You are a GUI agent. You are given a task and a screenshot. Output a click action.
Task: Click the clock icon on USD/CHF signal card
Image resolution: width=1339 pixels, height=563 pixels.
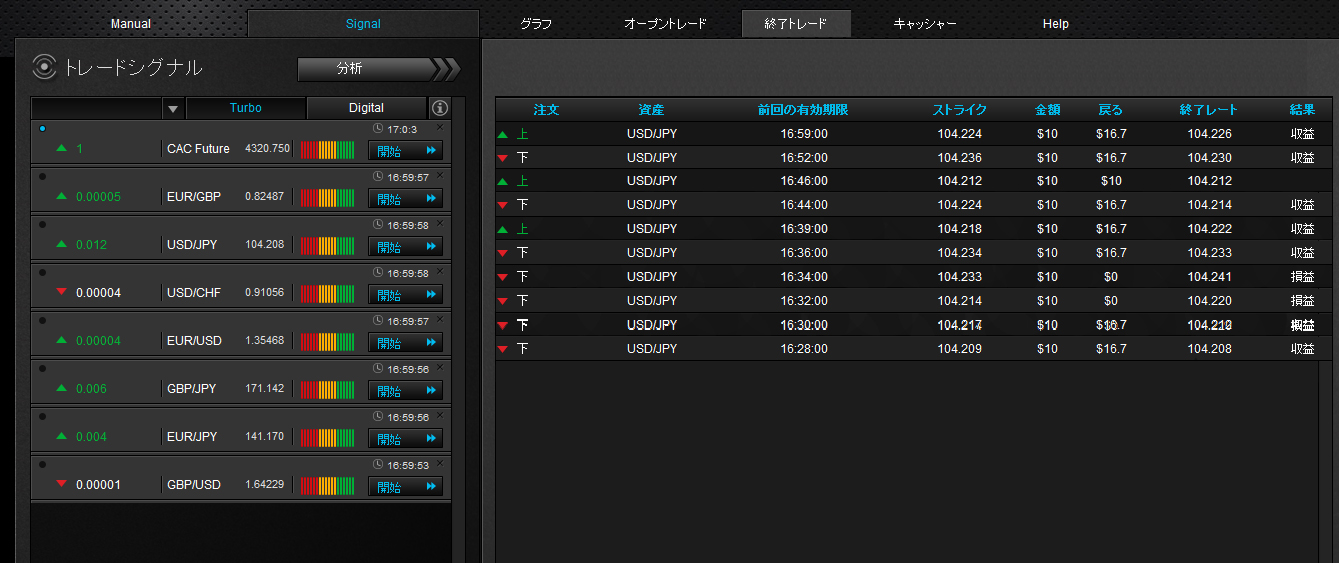[377, 273]
